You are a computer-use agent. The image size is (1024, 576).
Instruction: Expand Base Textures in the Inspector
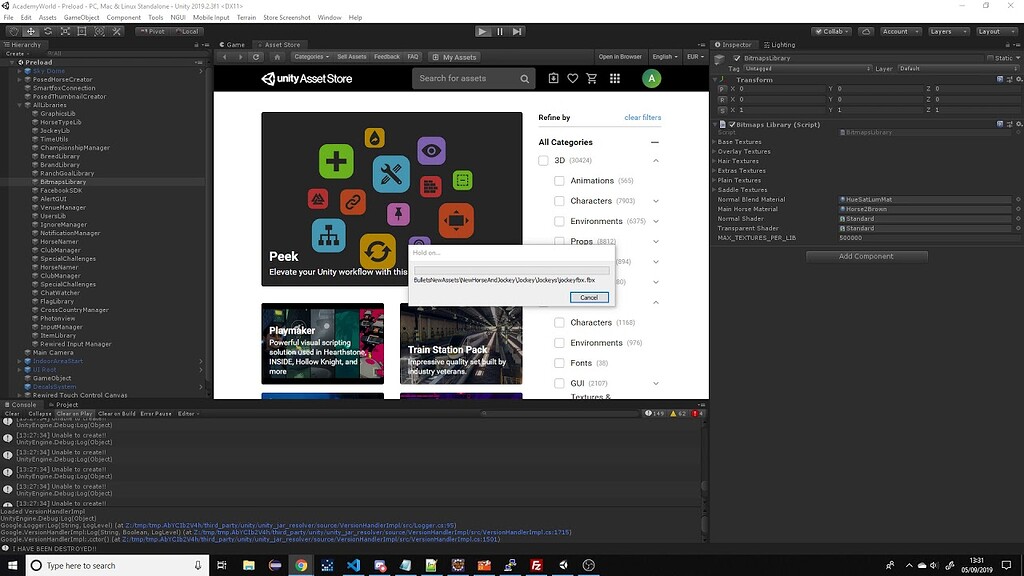[x=713, y=141]
